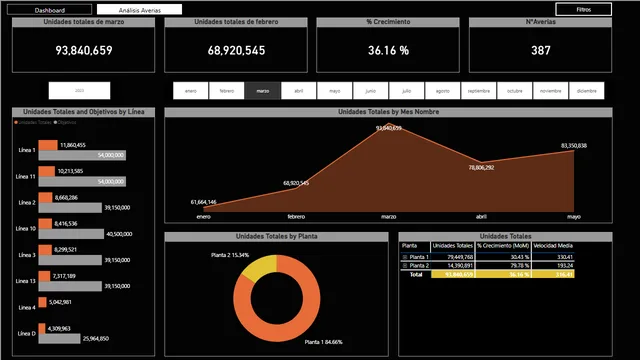This screenshot has height=360, width=640.
Task: Select septiembre month button
Action: [478, 91]
